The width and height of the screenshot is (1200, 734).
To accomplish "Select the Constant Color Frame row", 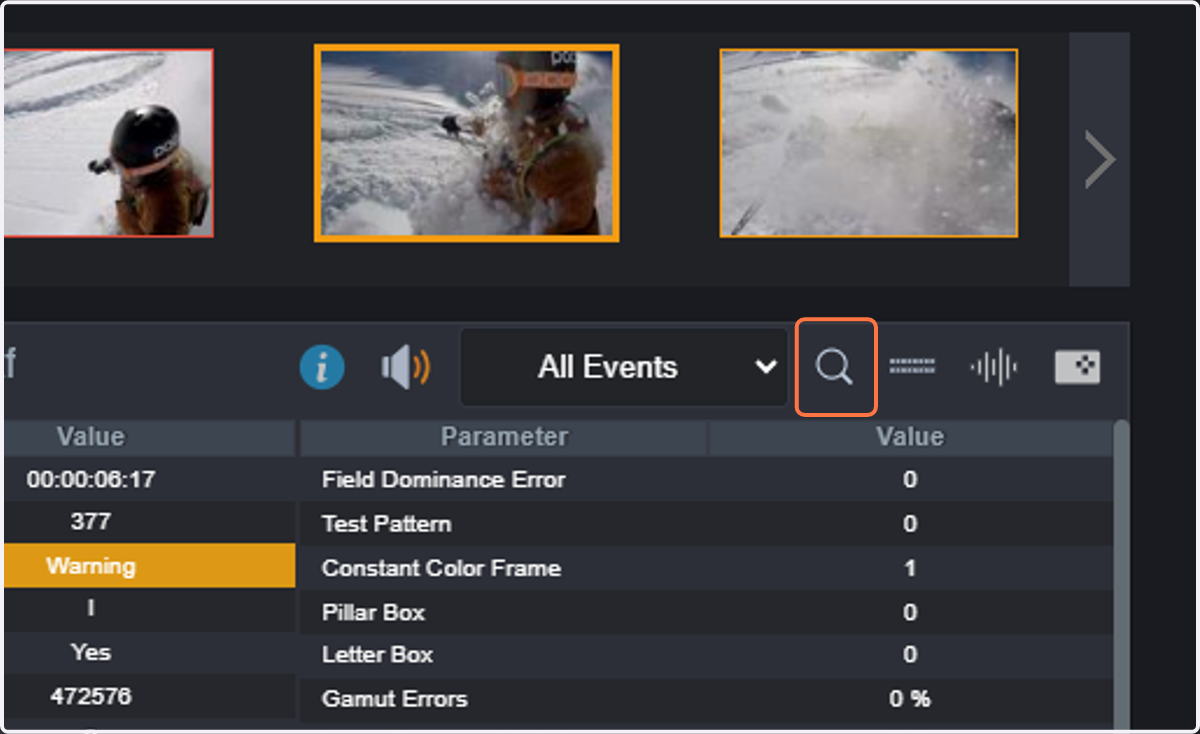I will click(706, 568).
